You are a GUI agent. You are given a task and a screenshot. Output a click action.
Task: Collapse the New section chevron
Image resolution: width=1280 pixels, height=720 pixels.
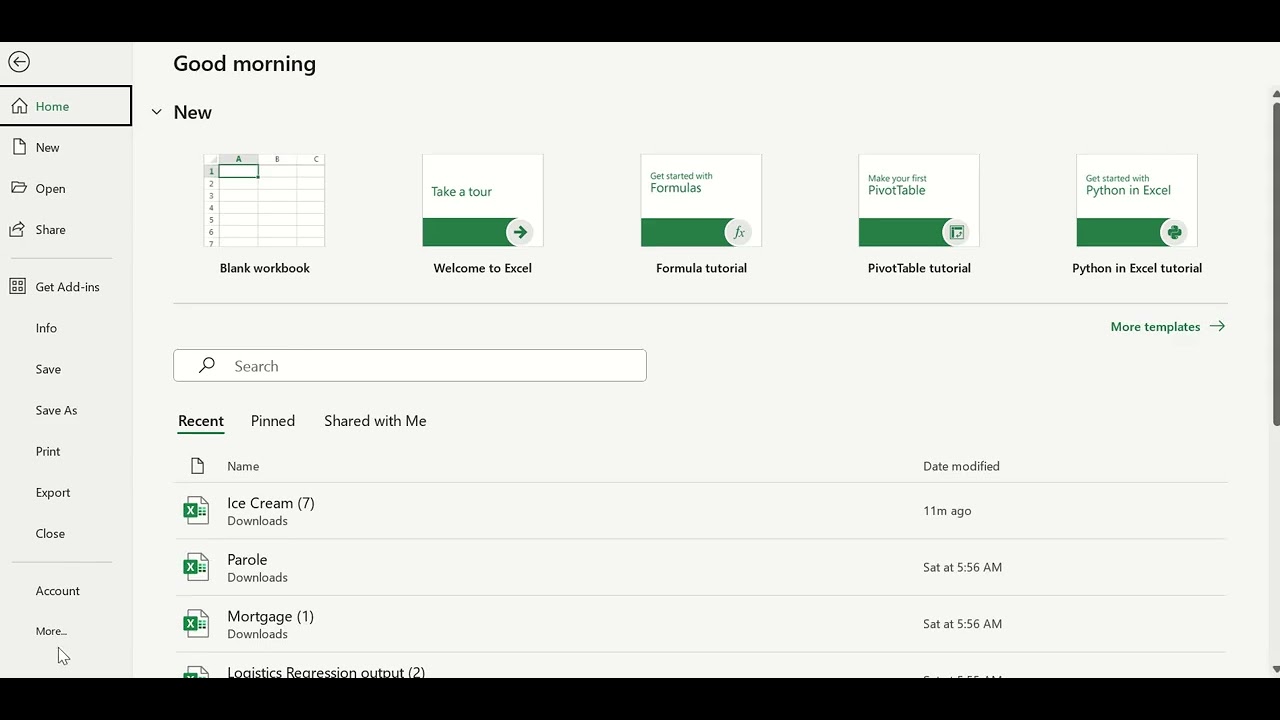156,112
